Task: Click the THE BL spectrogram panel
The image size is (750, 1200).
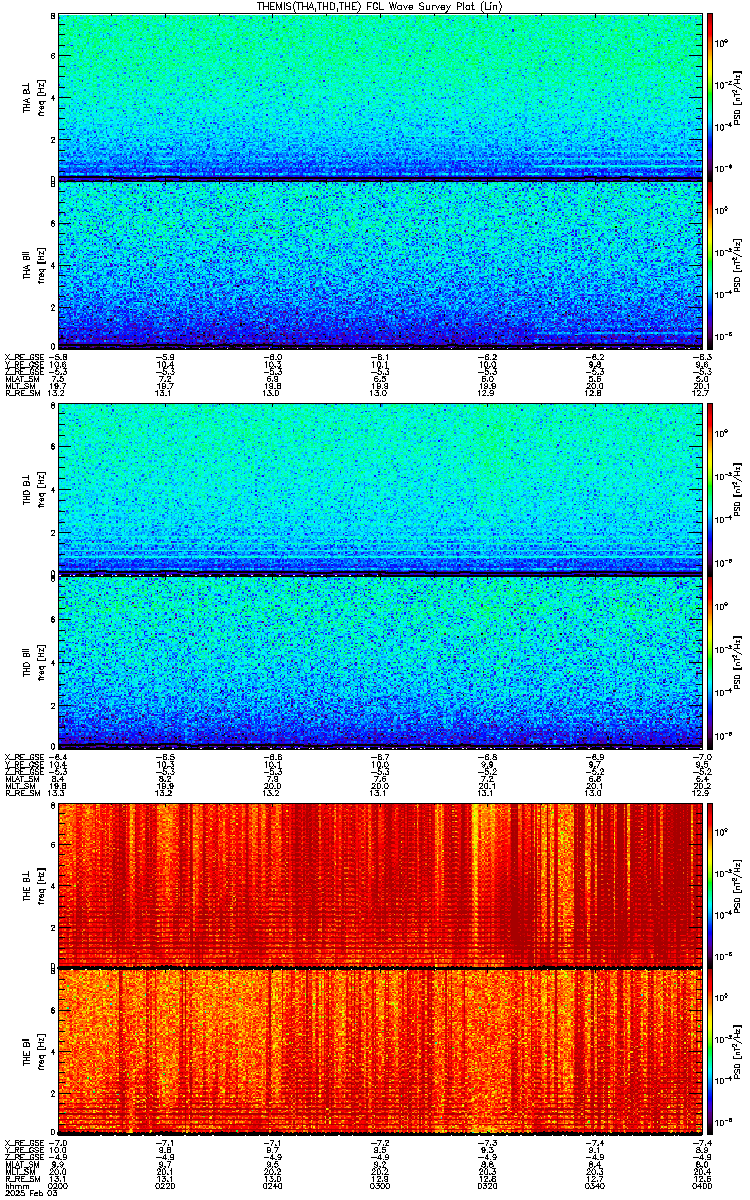Action: (x=381, y=885)
